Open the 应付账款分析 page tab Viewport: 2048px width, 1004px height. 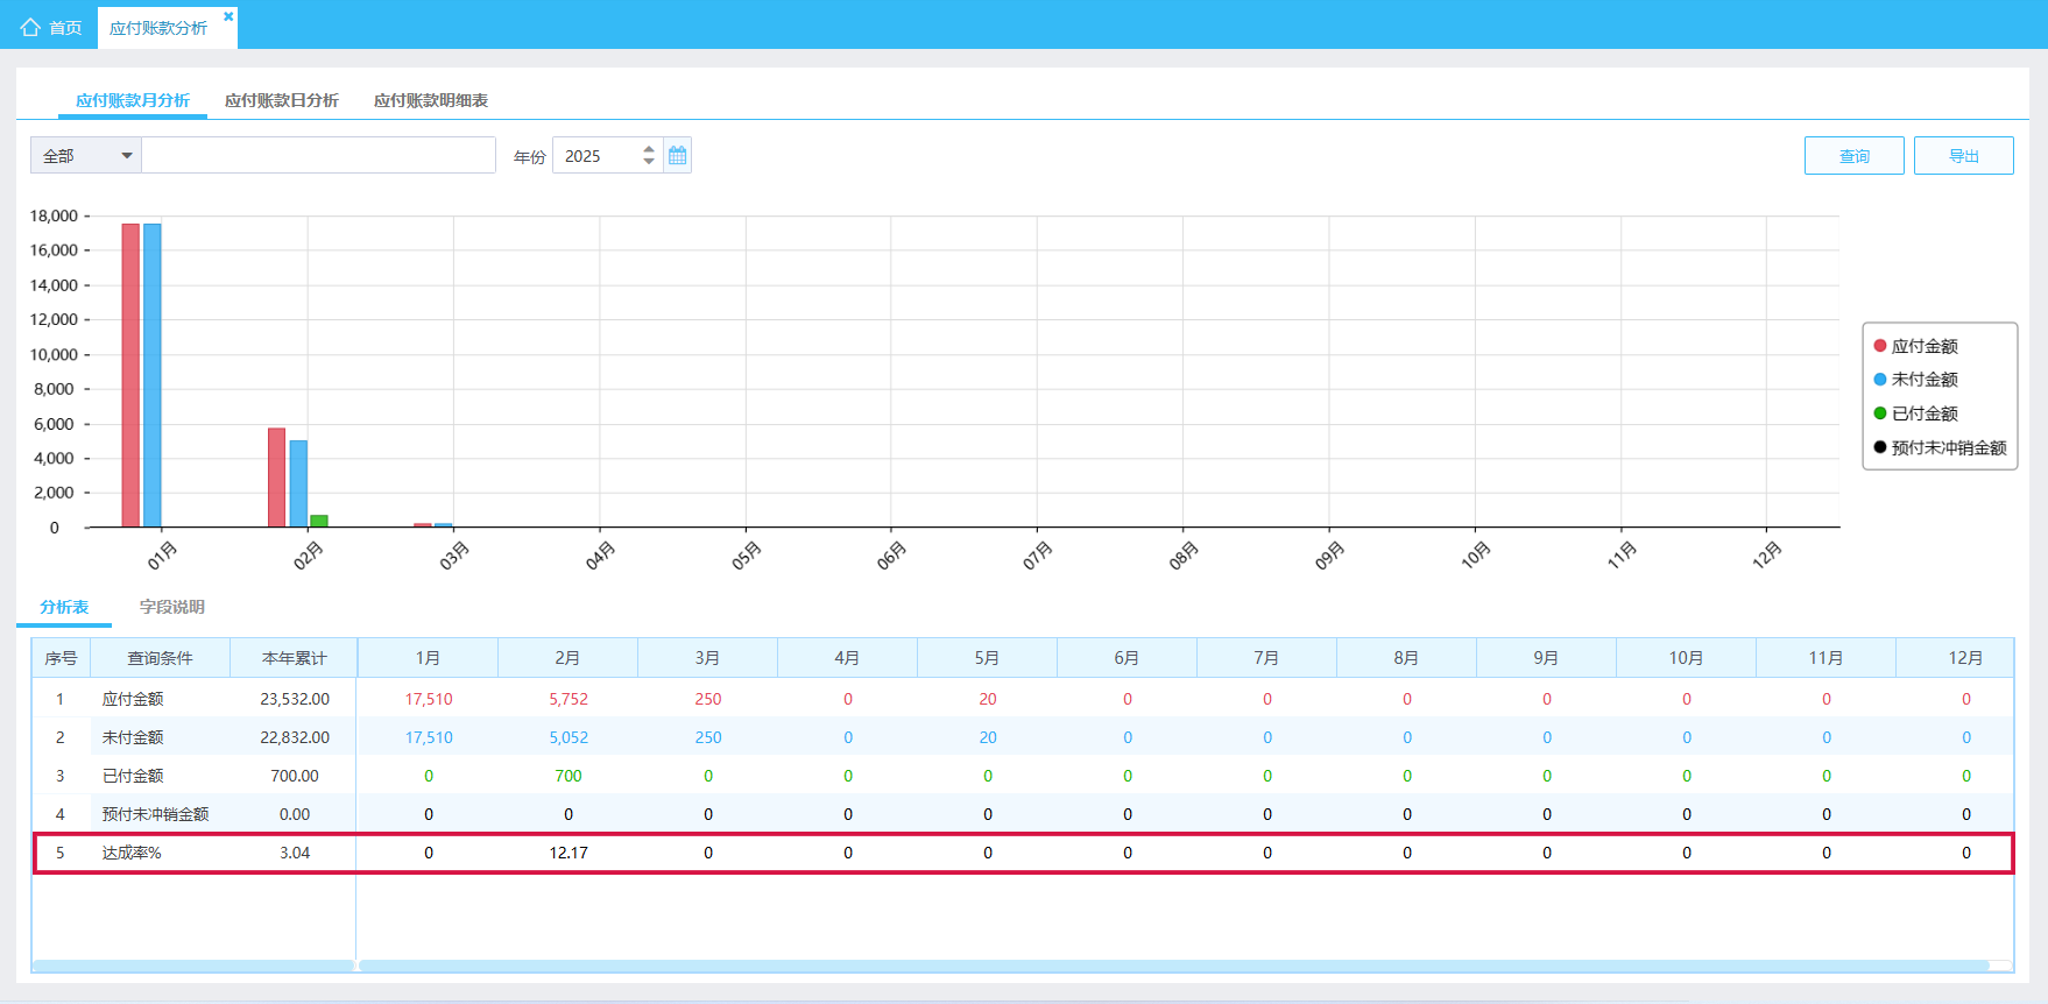click(x=158, y=27)
